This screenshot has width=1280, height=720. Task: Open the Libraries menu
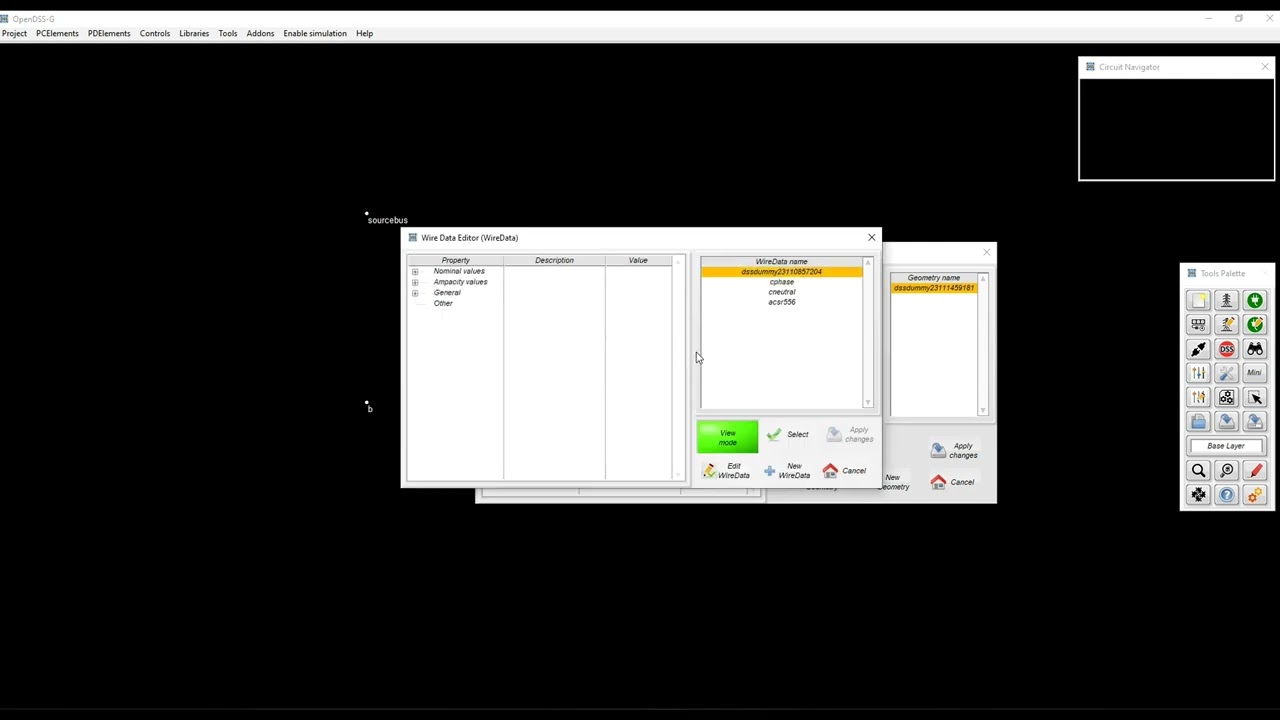tap(194, 33)
